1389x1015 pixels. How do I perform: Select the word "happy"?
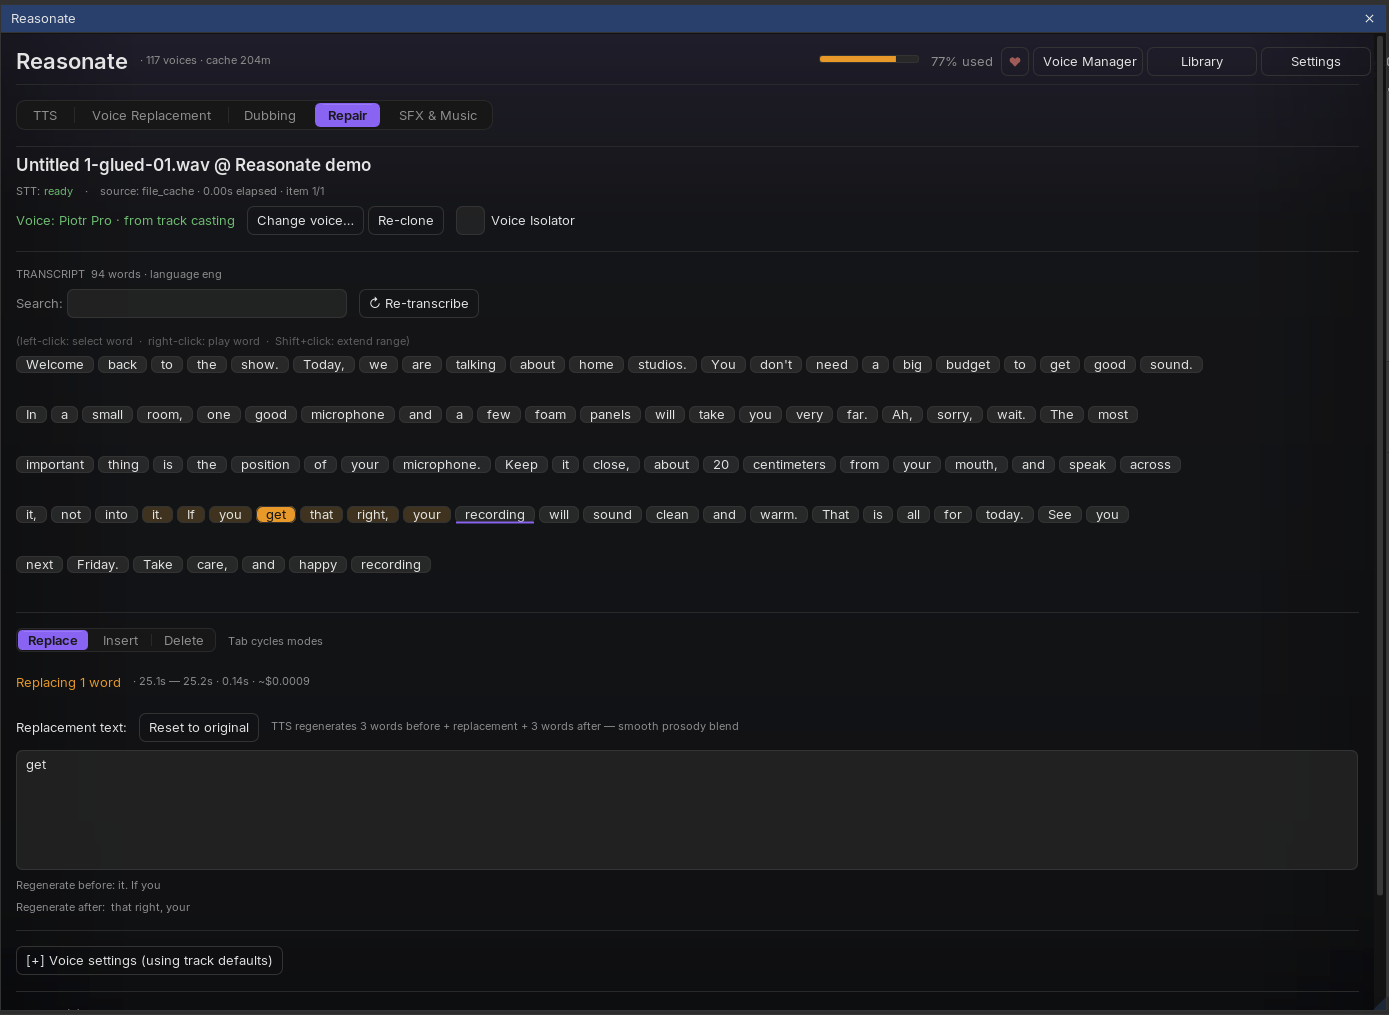318,565
